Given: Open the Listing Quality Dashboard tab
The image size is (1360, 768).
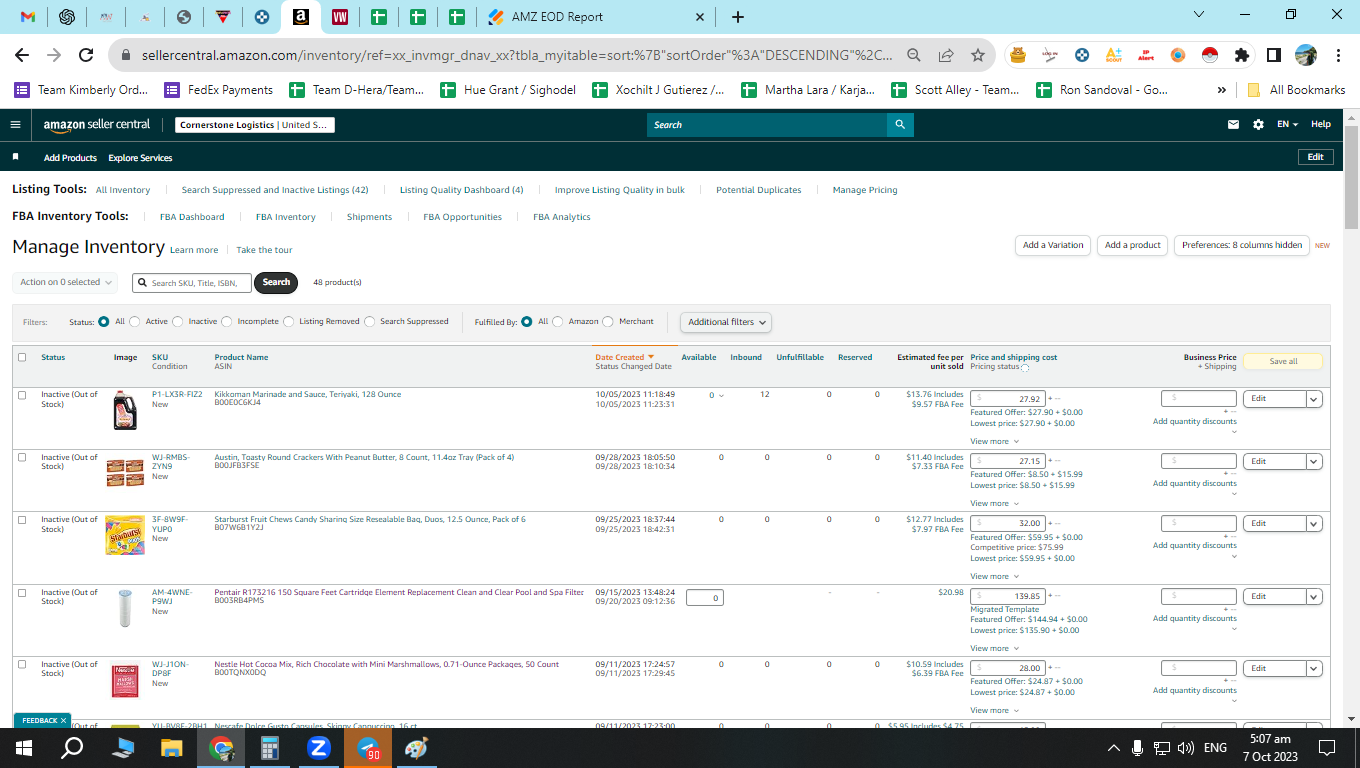Looking at the screenshot, I should click(x=461, y=190).
